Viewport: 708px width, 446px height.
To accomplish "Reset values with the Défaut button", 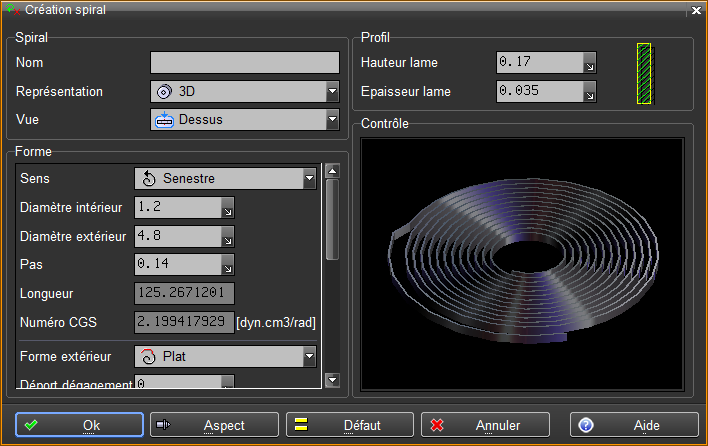I will [x=349, y=425].
